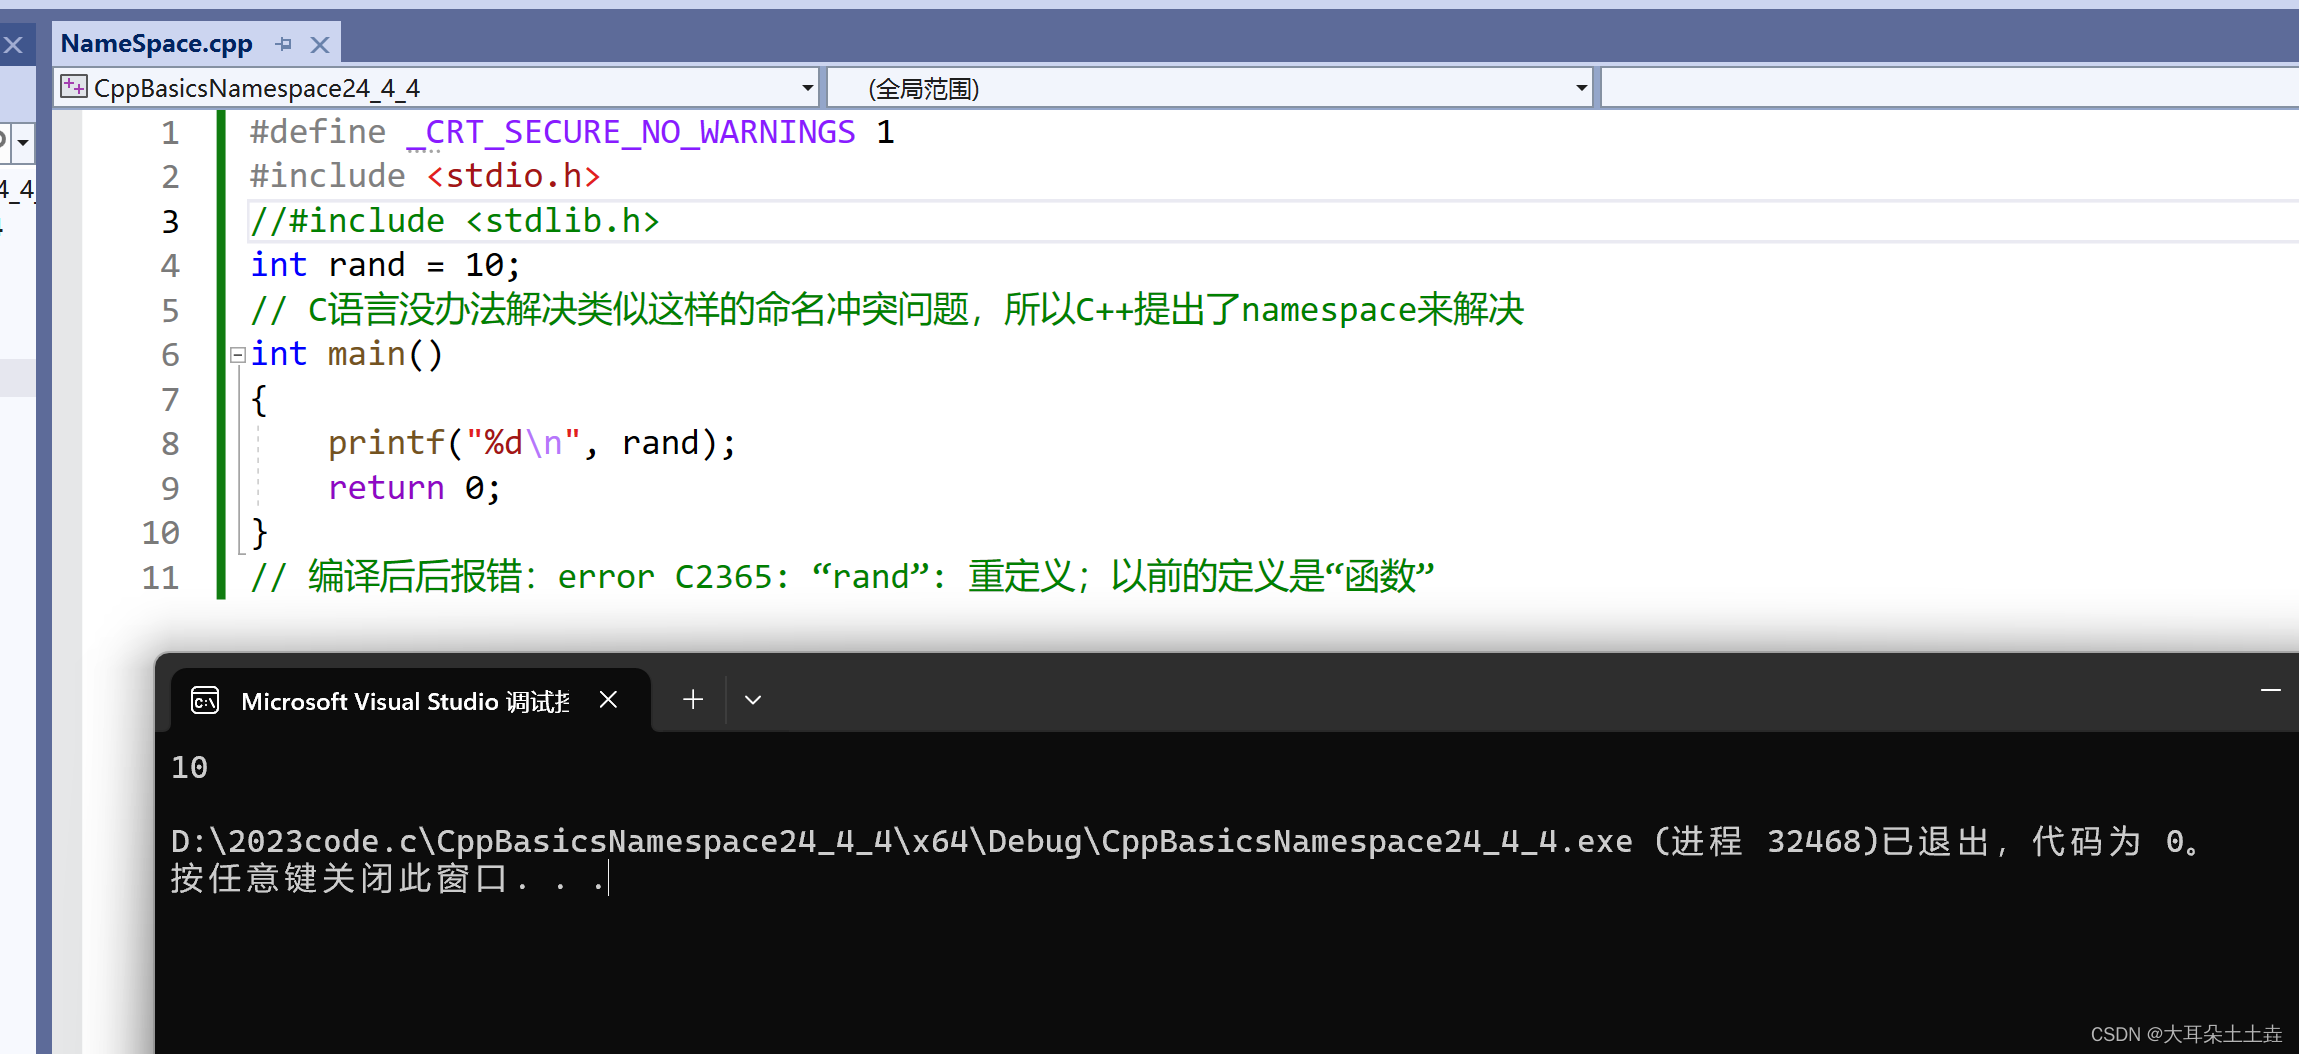
Task: Click <stdio.h> on line 2
Action: coord(514,177)
